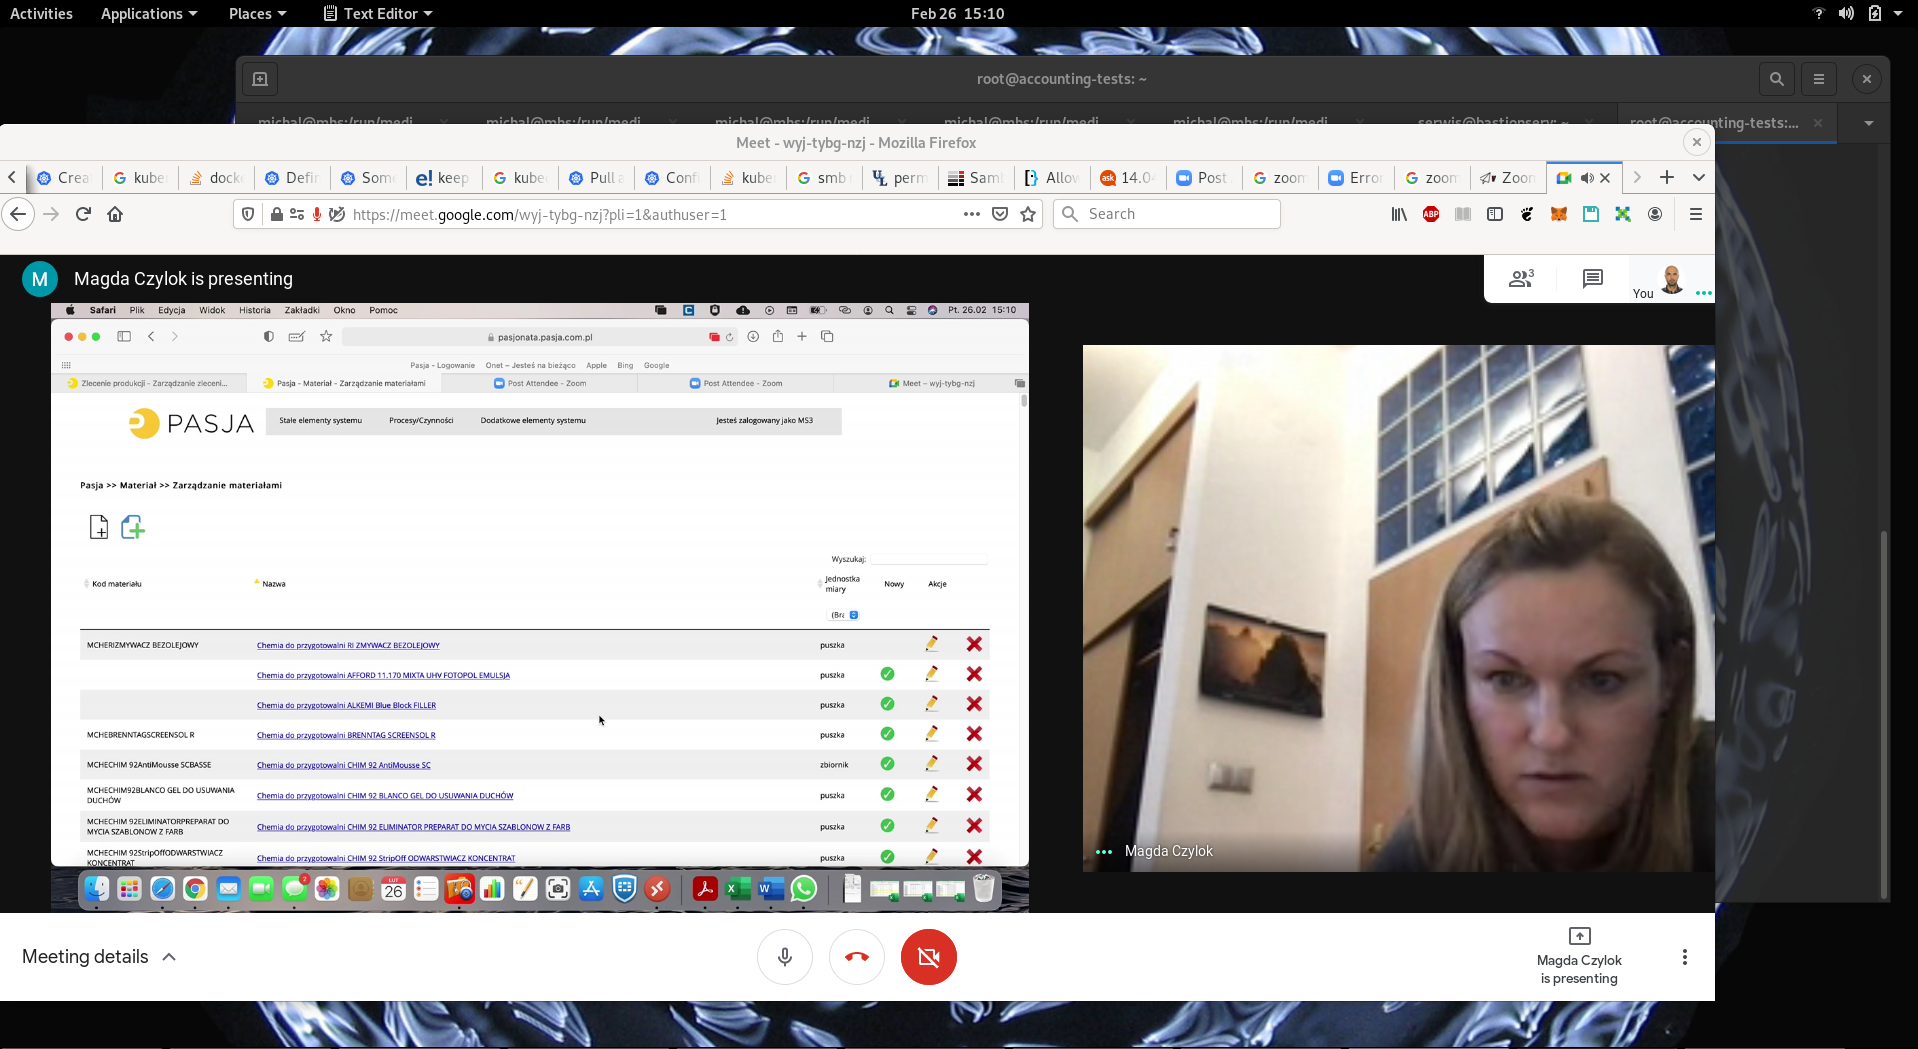
Task: Open page actions three-dot menu in address bar
Action: point(971,214)
